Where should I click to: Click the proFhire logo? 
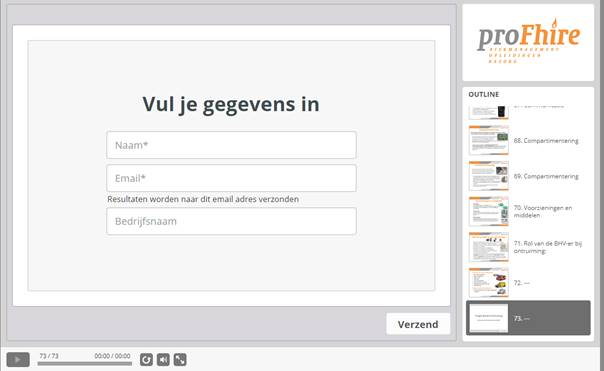coord(528,41)
